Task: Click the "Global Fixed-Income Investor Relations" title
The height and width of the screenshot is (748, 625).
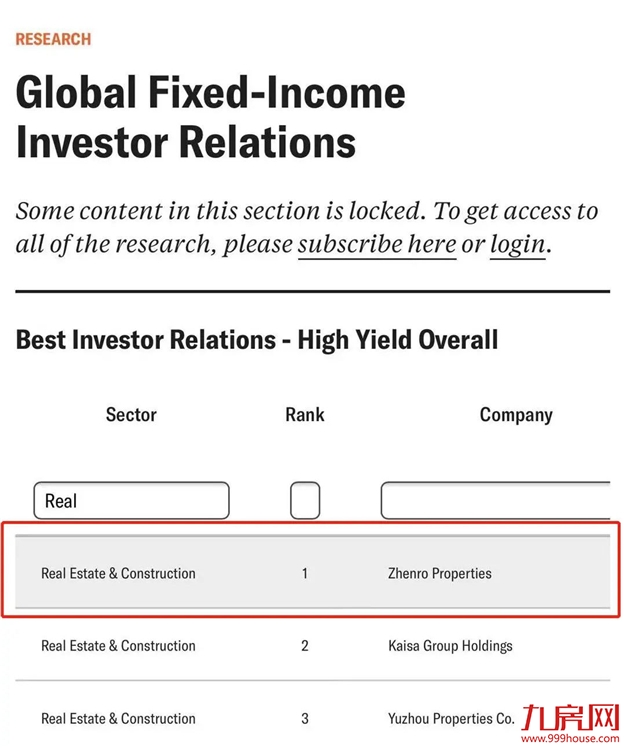Action: [x=211, y=117]
